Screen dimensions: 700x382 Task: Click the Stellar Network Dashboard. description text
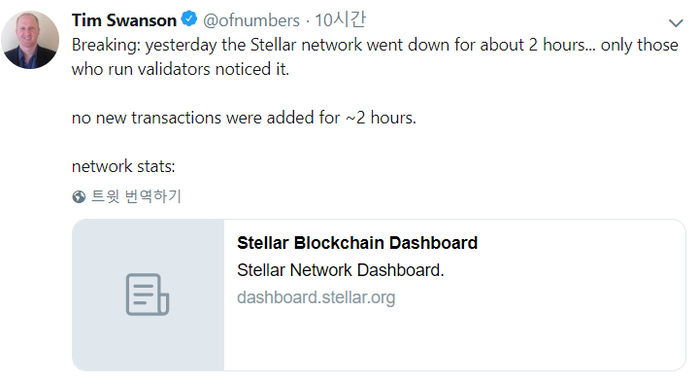pyautogui.click(x=341, y=270)
